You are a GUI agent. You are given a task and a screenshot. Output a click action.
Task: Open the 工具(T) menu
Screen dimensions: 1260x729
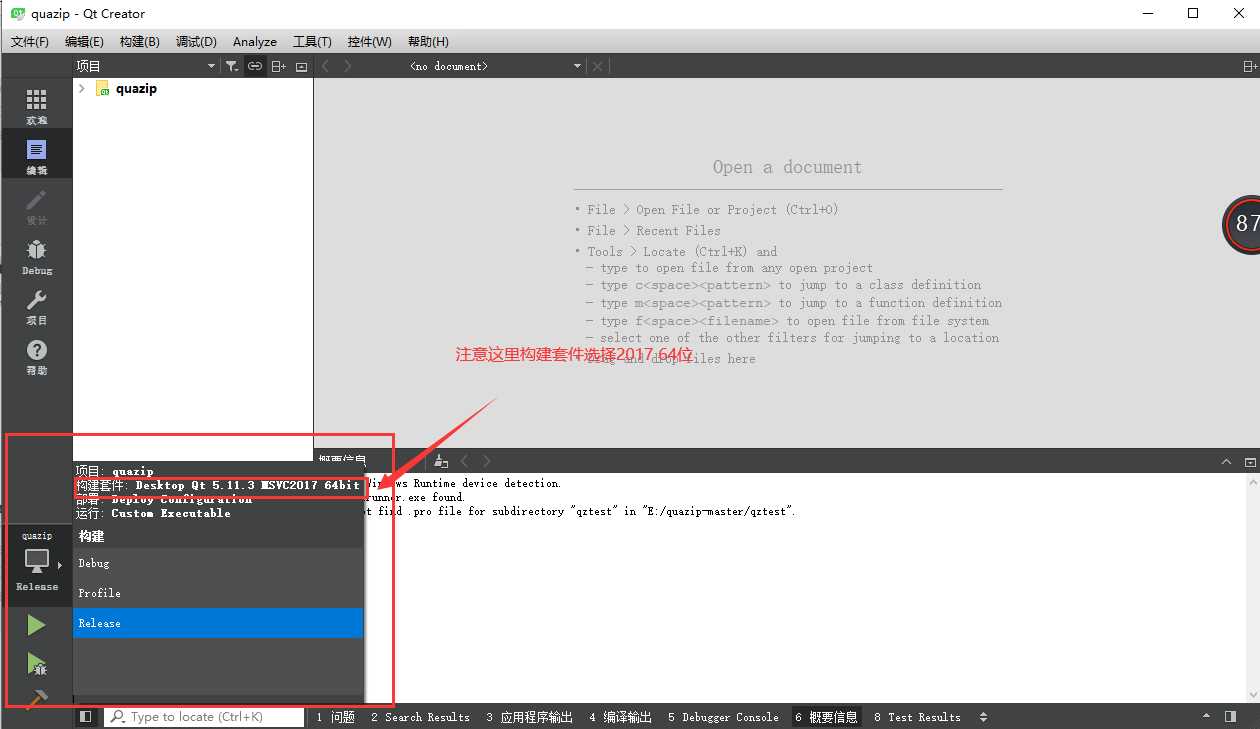[x=312, y=41]
